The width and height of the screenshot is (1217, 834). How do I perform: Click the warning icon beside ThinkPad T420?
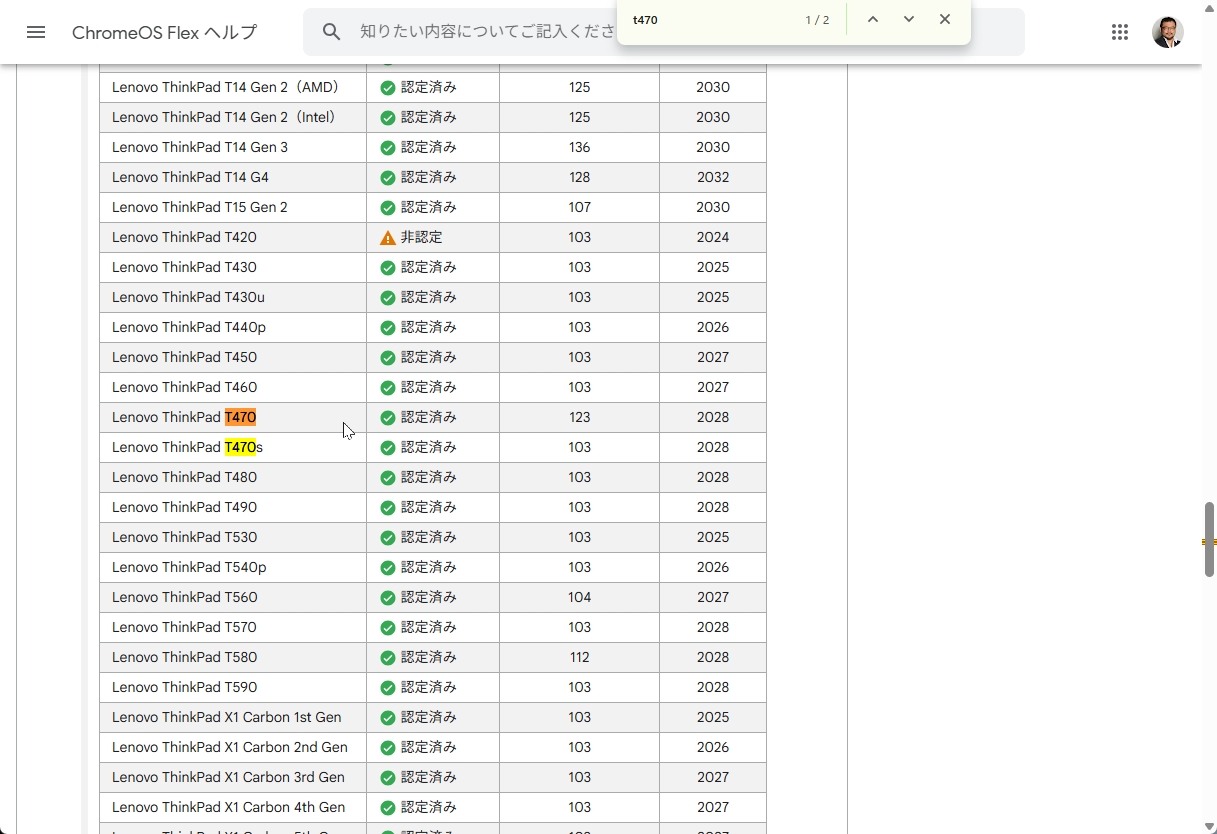388,238
